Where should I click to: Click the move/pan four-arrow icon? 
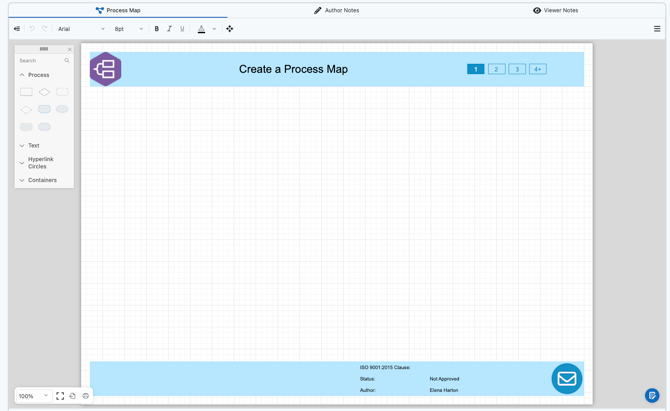pyautogui.click(x=229, y=29)
